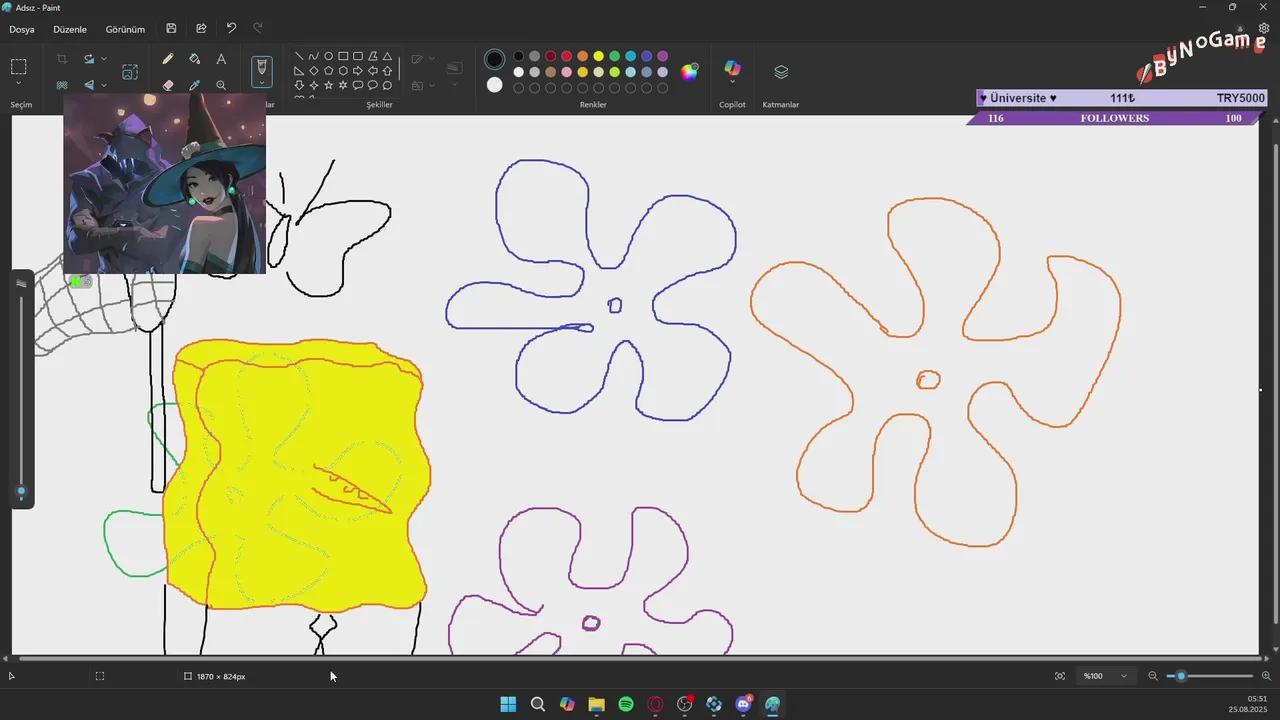The width and height of the screenshot is (1280, 720).
Task: Pick the right arrow shape
Action: click(x=358, y=71)
